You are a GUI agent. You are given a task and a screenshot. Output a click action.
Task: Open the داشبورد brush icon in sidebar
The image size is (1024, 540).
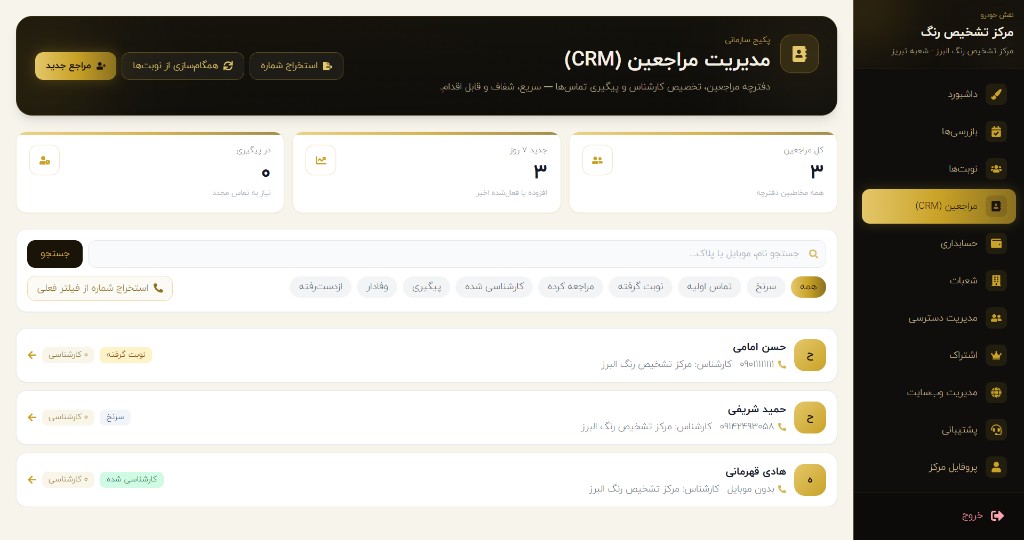coord(996,94)
